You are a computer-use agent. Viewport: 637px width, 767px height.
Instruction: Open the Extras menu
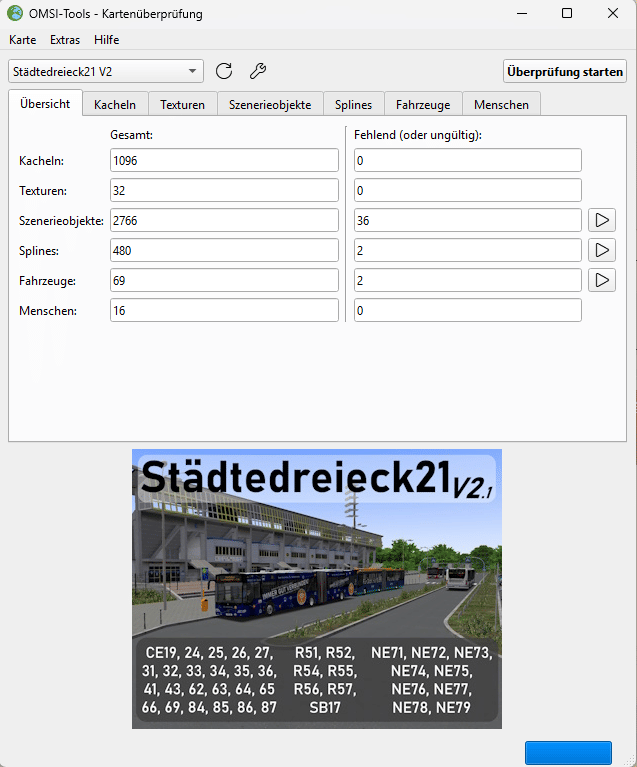pyautogui.click(x=65, y=40)
